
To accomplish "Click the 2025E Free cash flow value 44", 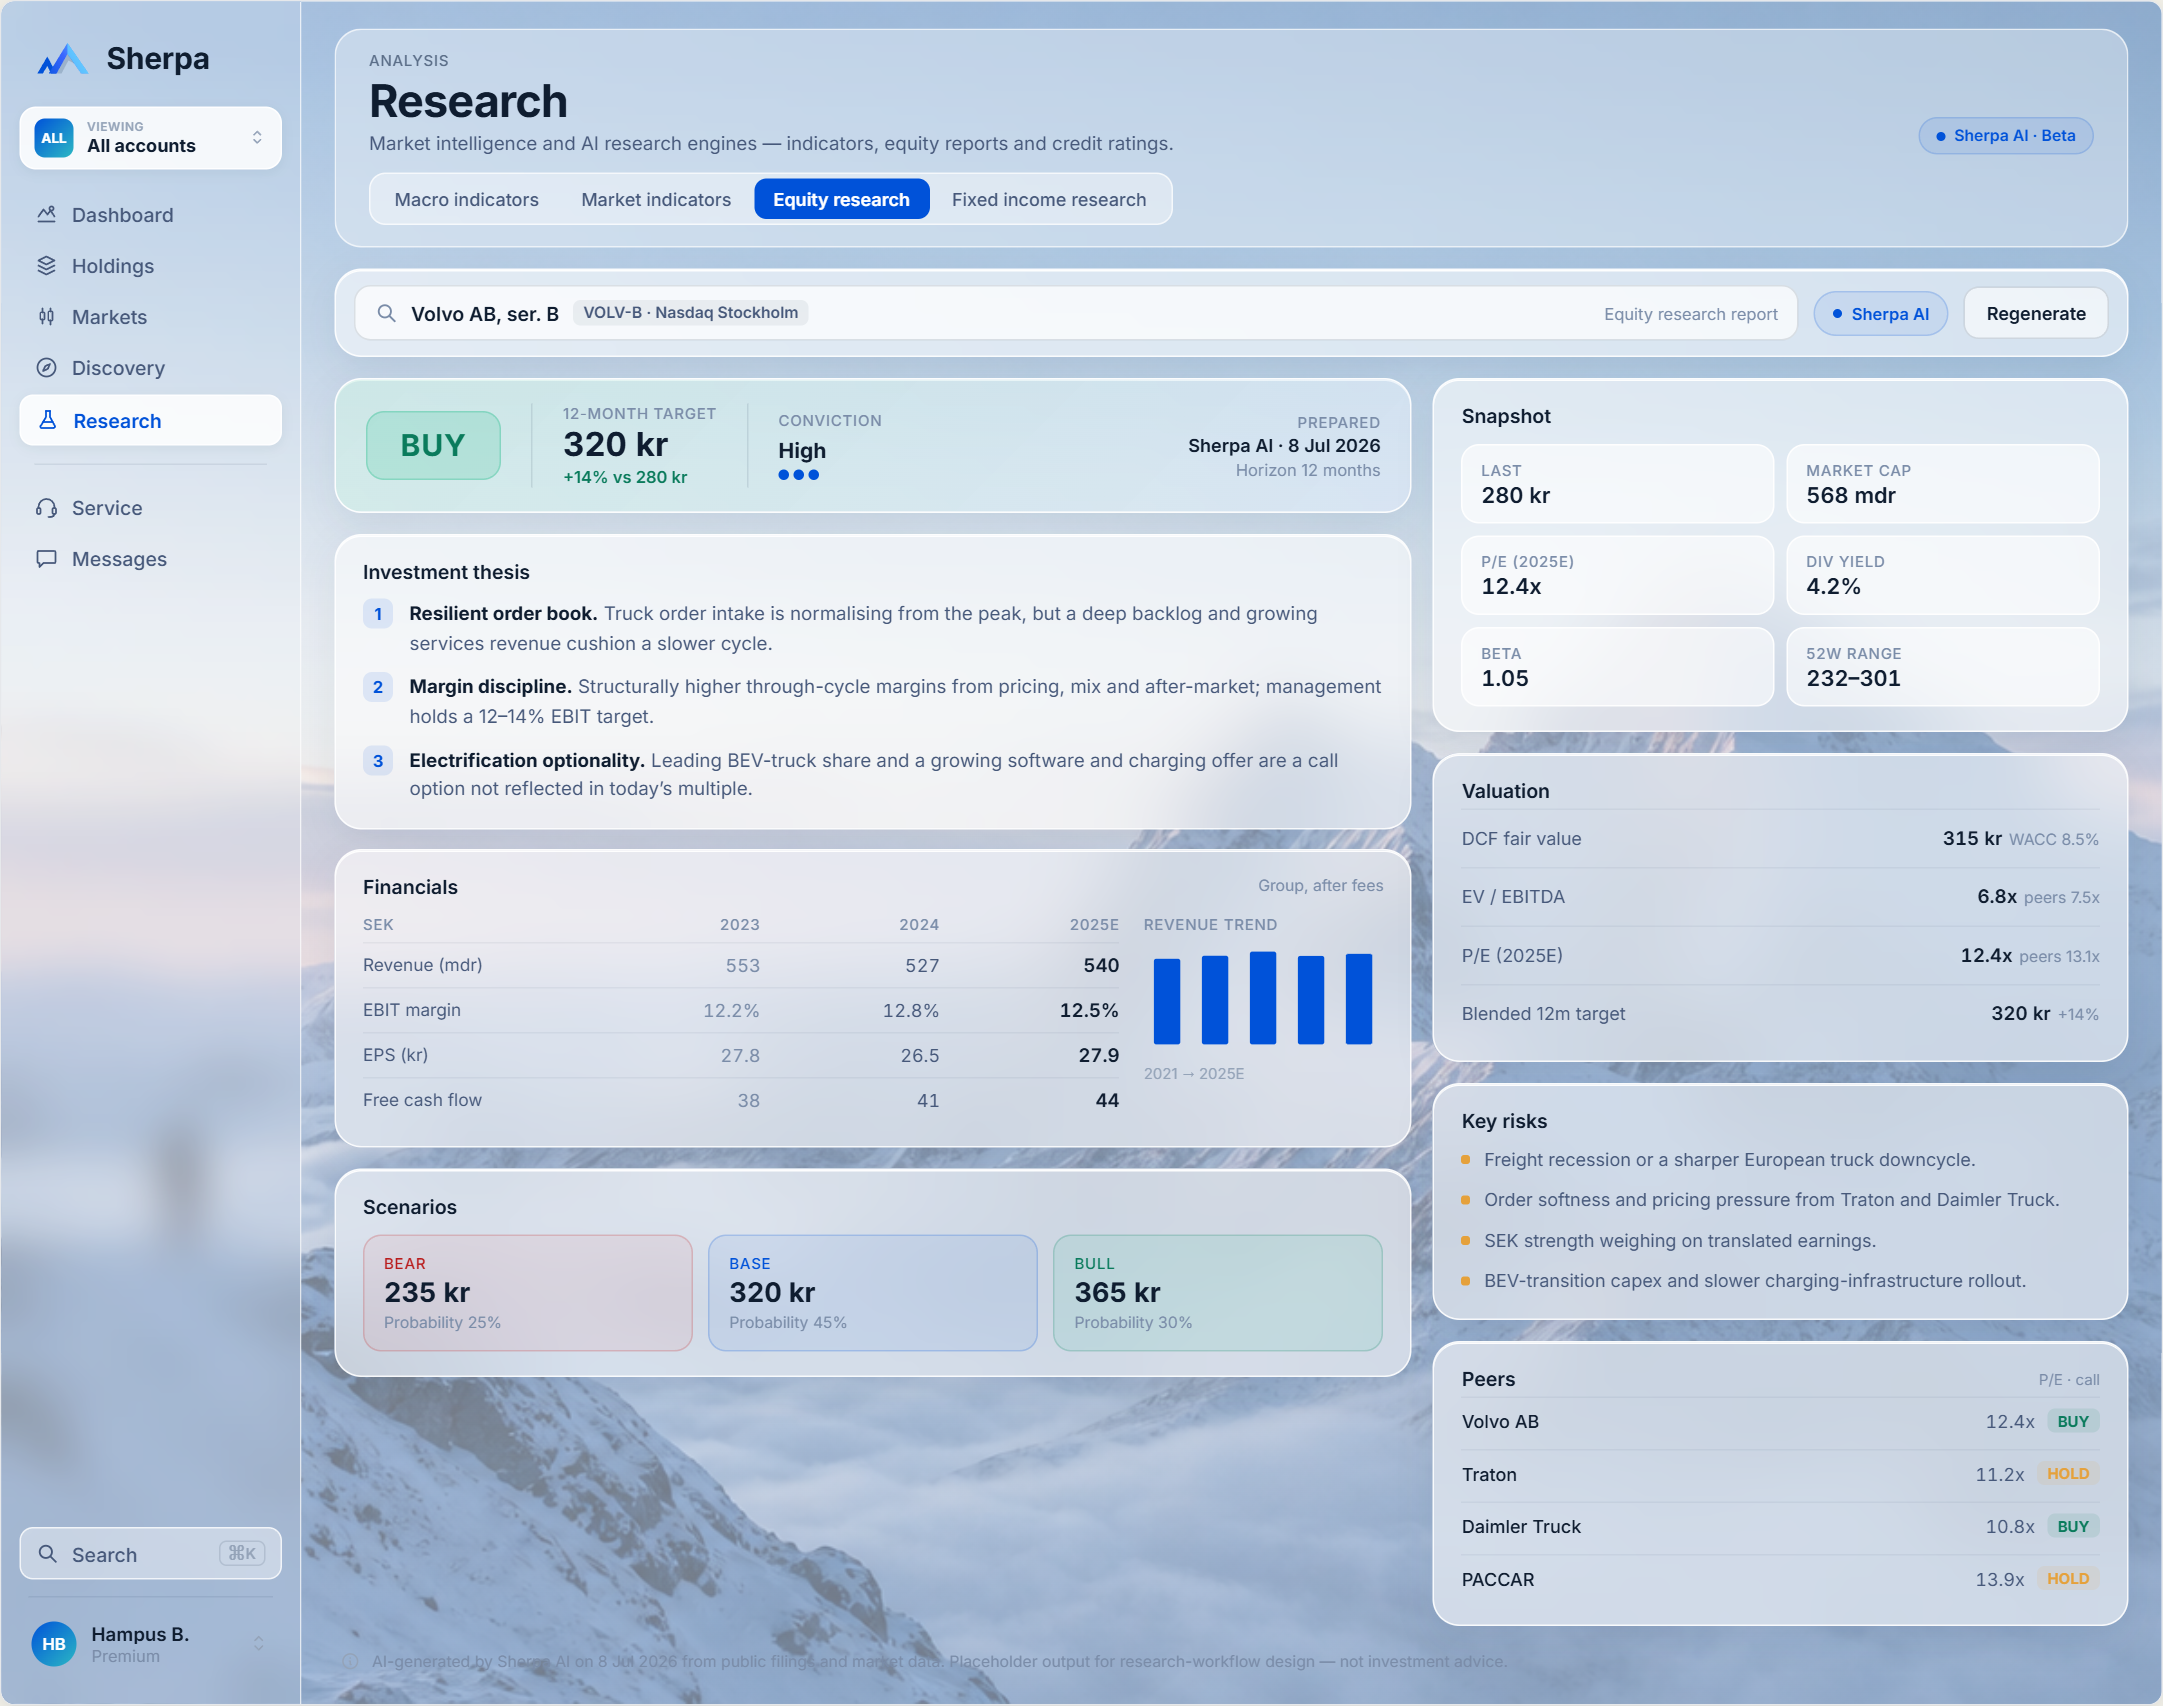I will click(1107, 1100).
